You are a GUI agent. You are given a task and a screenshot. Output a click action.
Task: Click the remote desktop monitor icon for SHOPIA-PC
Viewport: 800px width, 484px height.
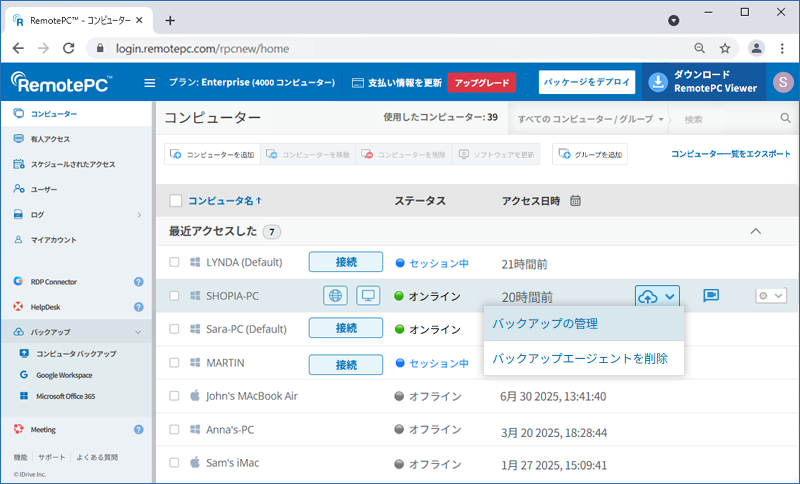click(x=368, y=295)
